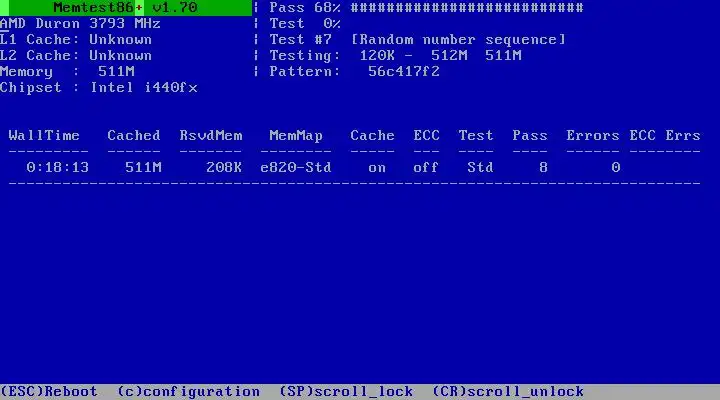This screenshot has width=720, height=400.
Task: Click the Testing range 120K - 512M
Action: coord(413,56)
